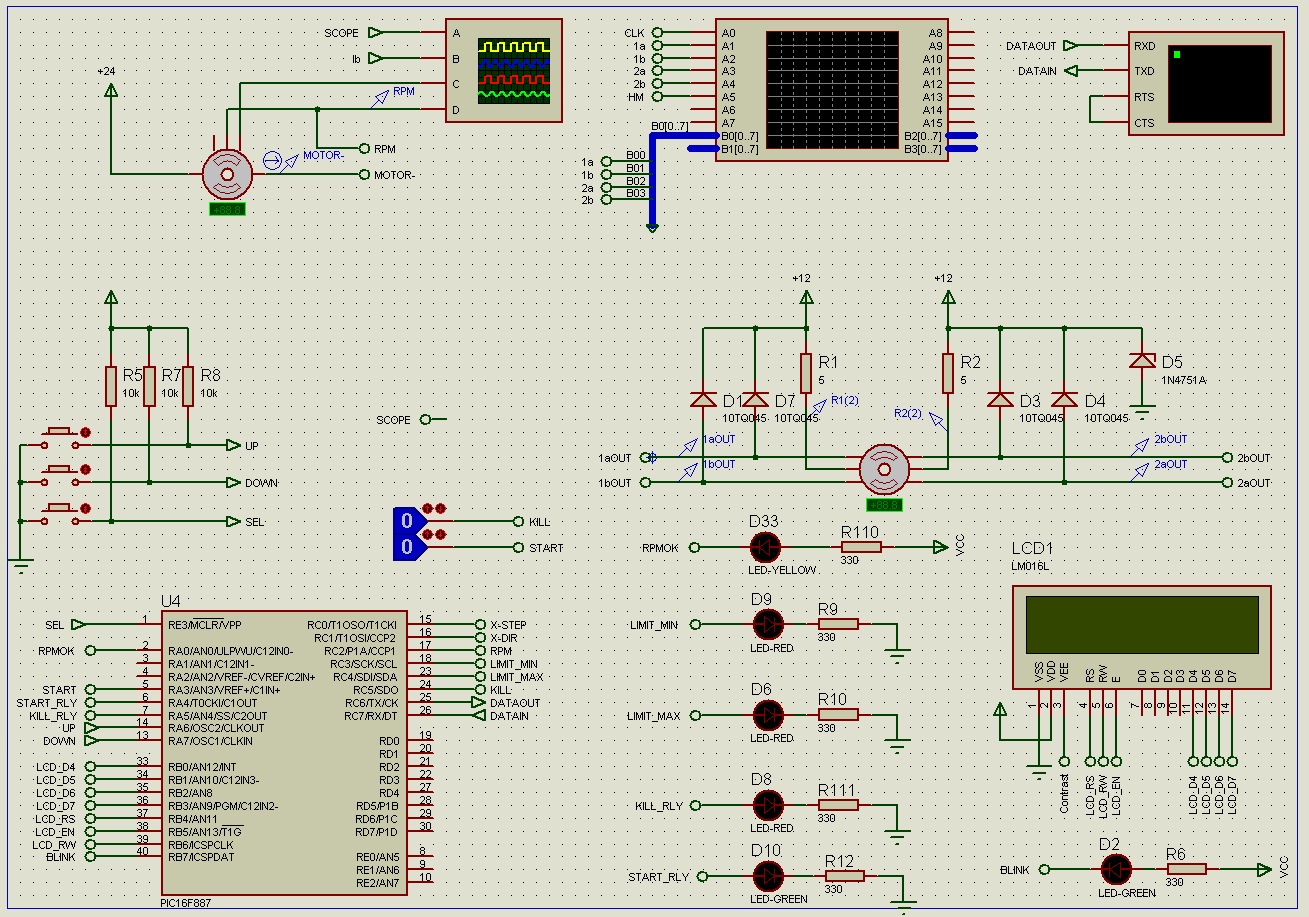Click the 2bOUT probe arrow
The image size is (1309, 917).
tap(1141, 447)
